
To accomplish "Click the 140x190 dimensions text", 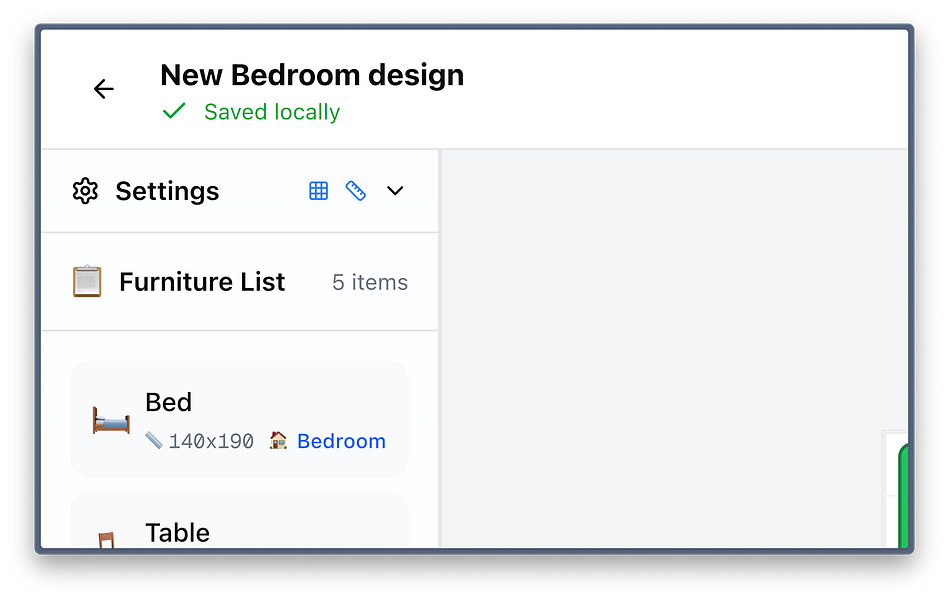I will click(211, 441).
